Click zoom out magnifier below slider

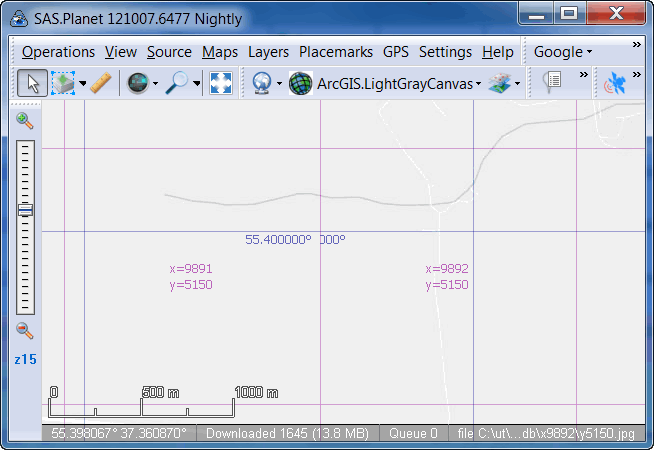point(25,330)
